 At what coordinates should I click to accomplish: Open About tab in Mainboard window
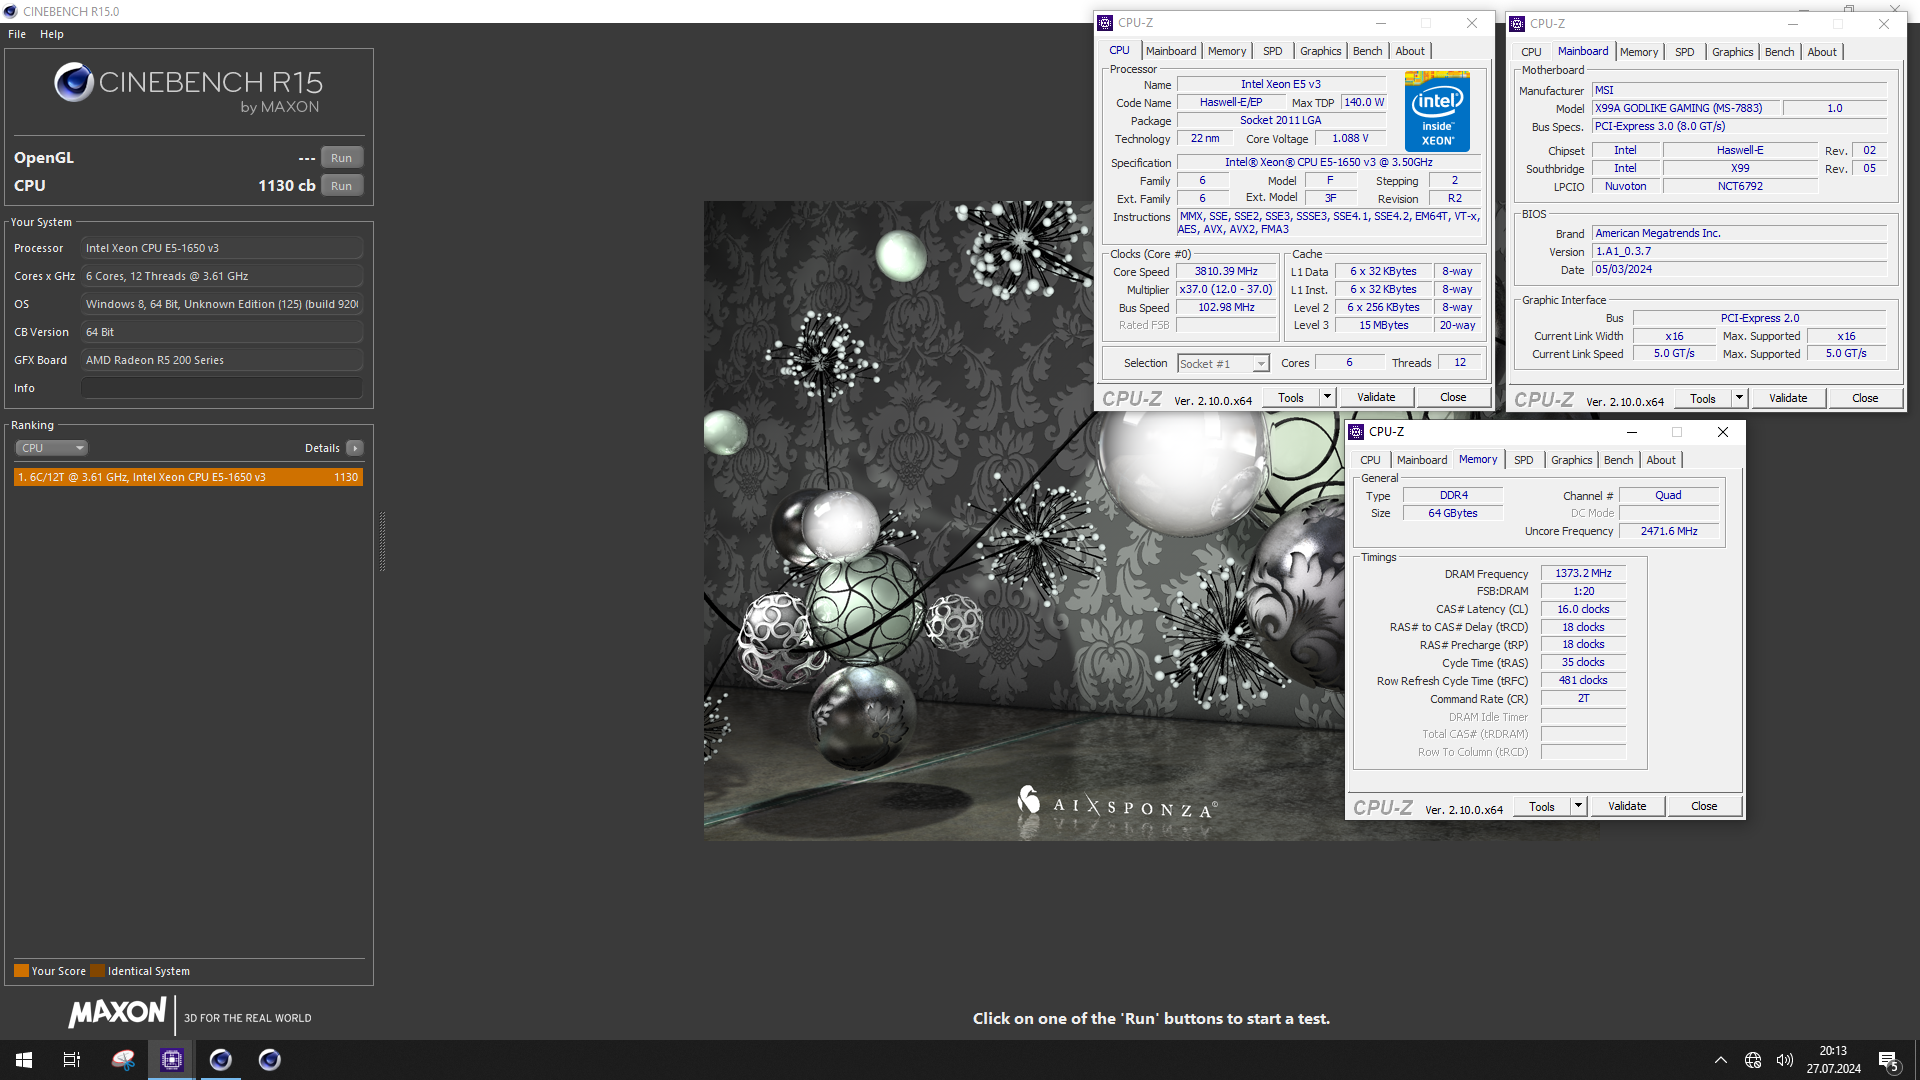point(1822,52)
